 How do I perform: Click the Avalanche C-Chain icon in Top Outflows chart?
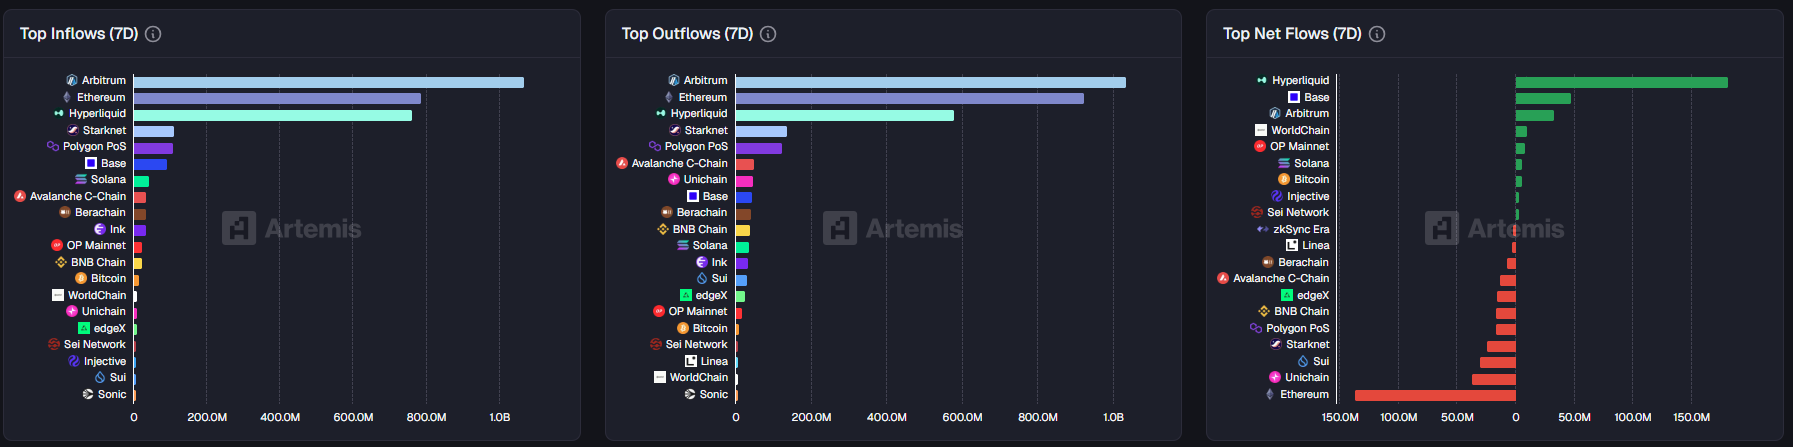click(x=622, y=163)
